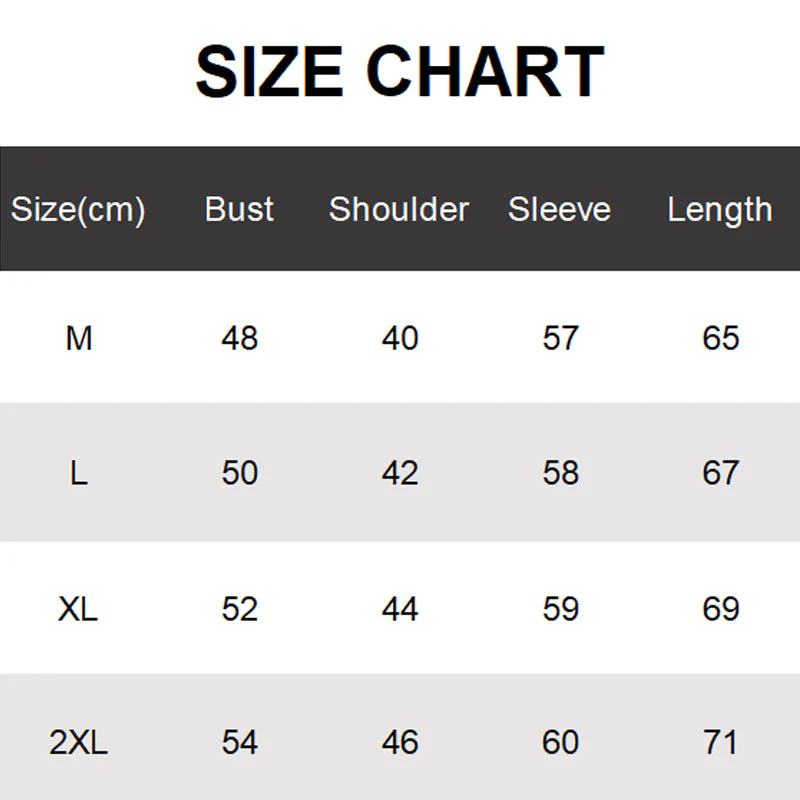Click bust value 48 for size M
This screenshot has width=800, height=800.
240,338
